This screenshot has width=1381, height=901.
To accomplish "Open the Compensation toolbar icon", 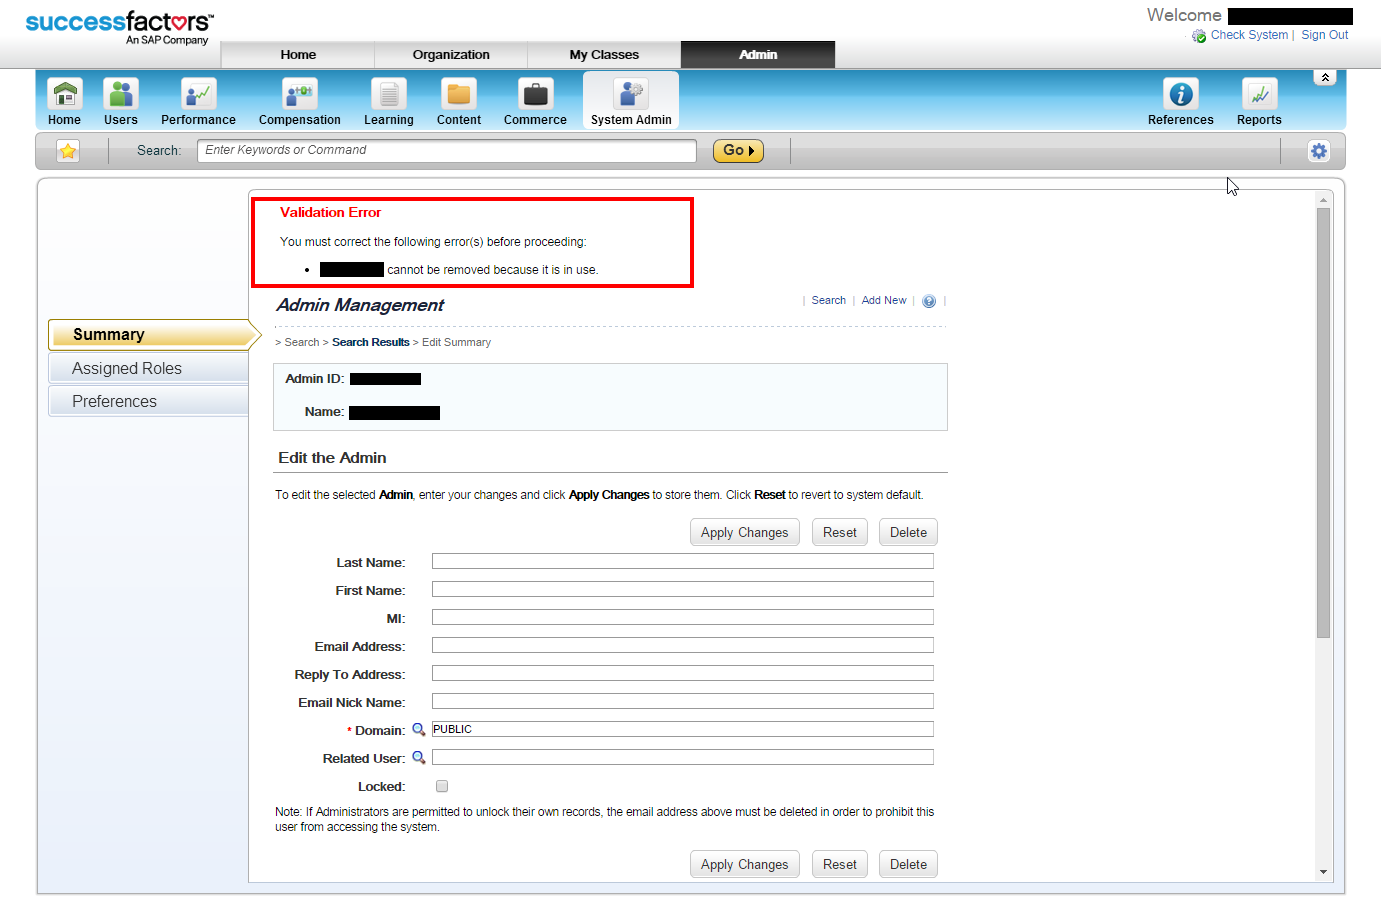I will click(x=300, y=94).
